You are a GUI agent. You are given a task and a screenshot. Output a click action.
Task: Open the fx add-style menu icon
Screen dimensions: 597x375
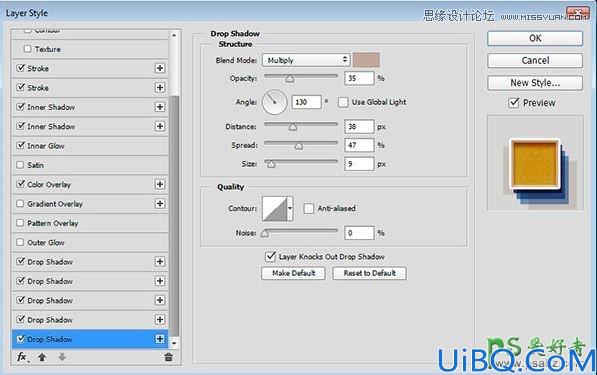point(22,357)
